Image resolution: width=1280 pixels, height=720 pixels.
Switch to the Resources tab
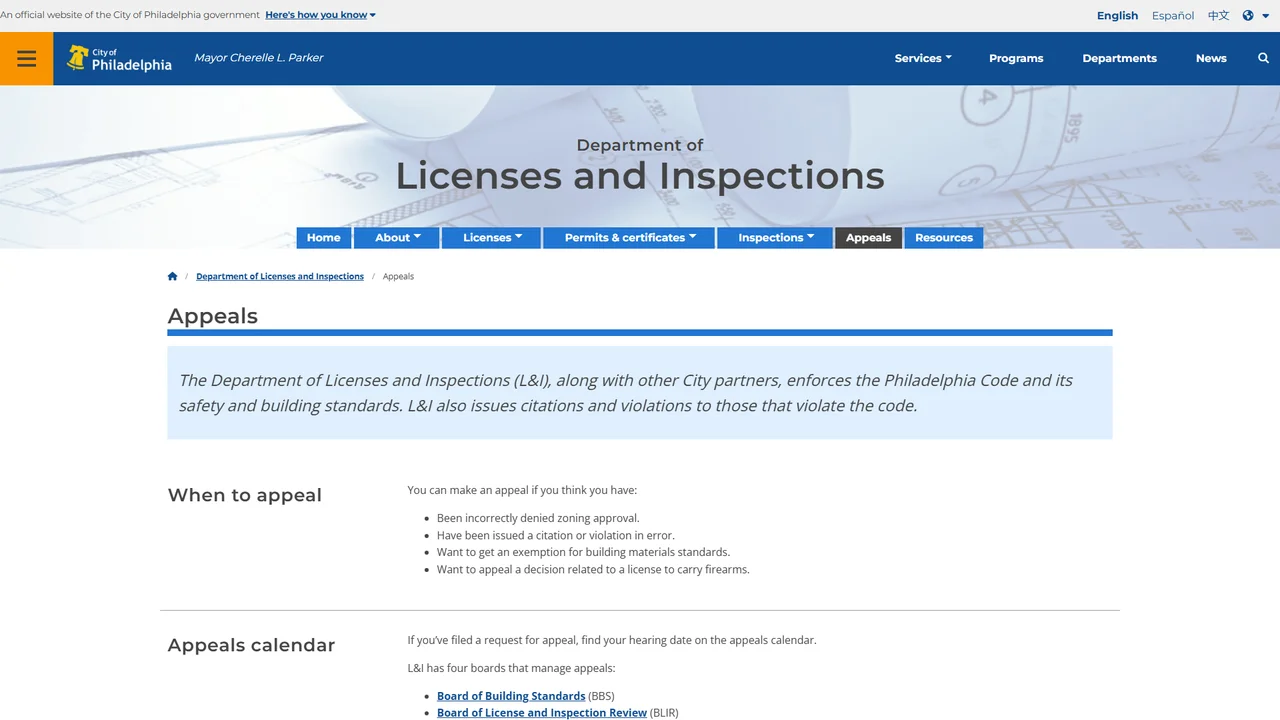pos(944,238)
